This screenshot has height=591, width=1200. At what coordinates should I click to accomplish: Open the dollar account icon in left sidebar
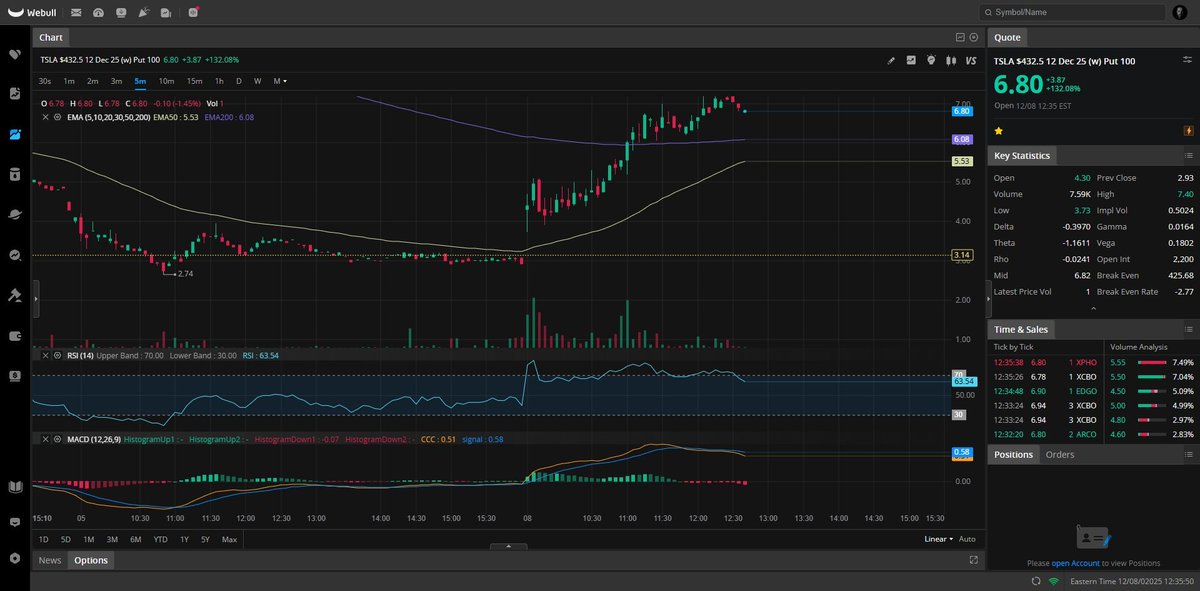(x=14, y=375)
